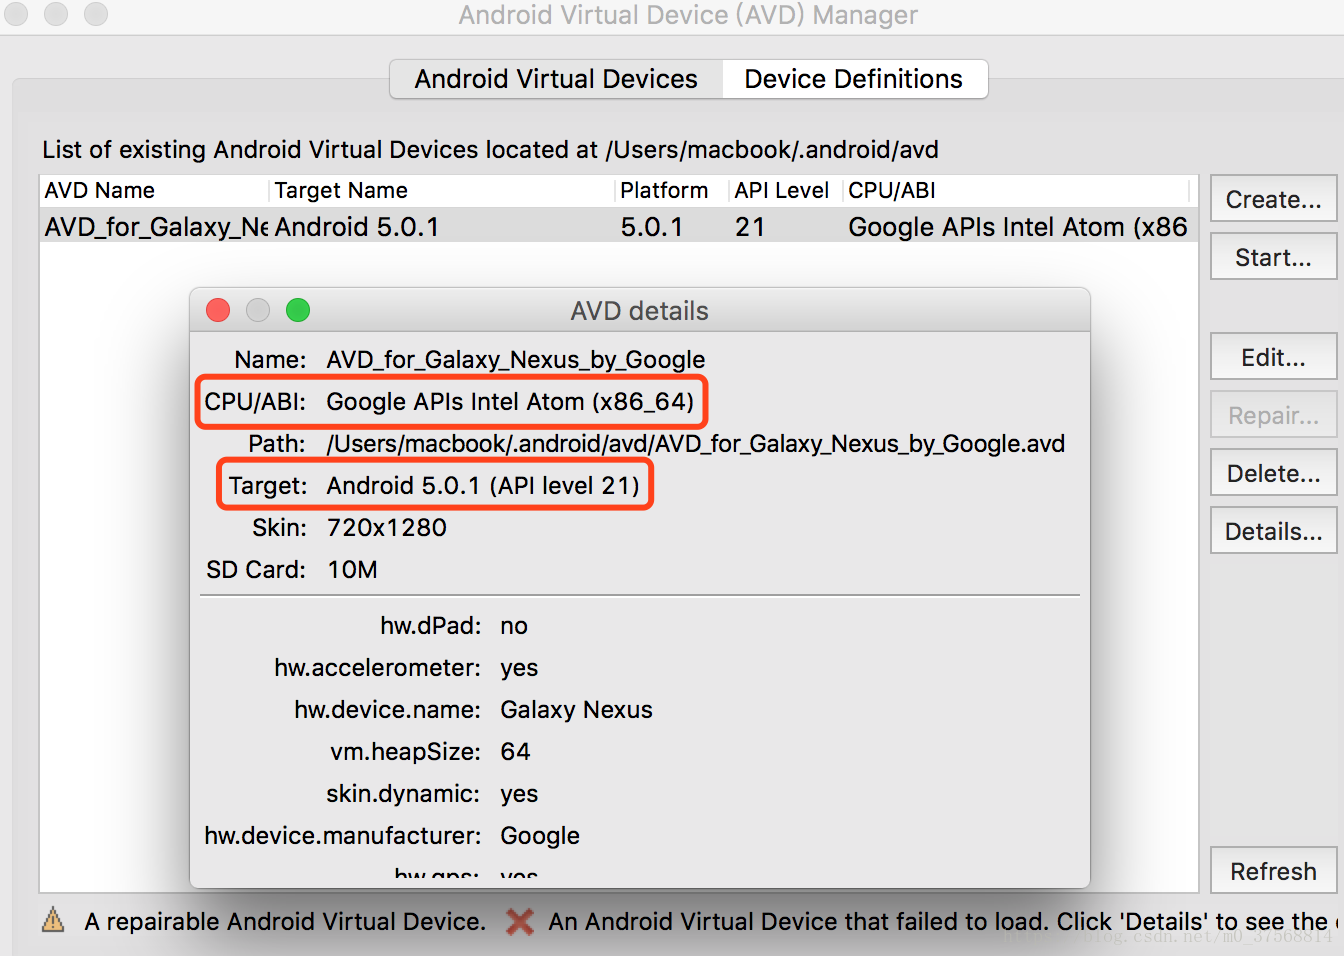1344x956 pixels.
Task: Refresh the AVD list
Action: click(1273, 871)
